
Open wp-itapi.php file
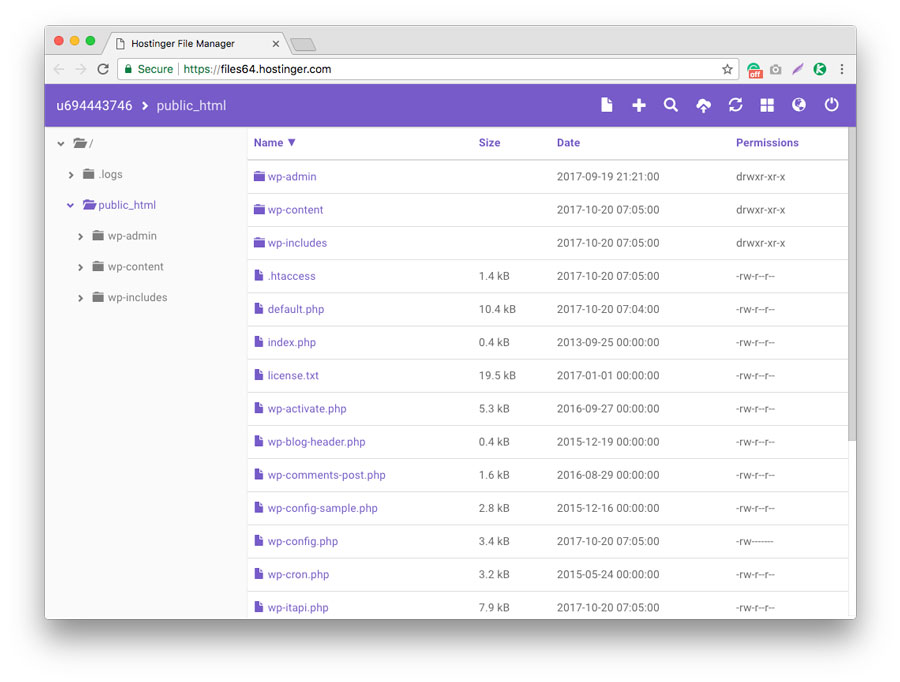click(x=298, y=607)
